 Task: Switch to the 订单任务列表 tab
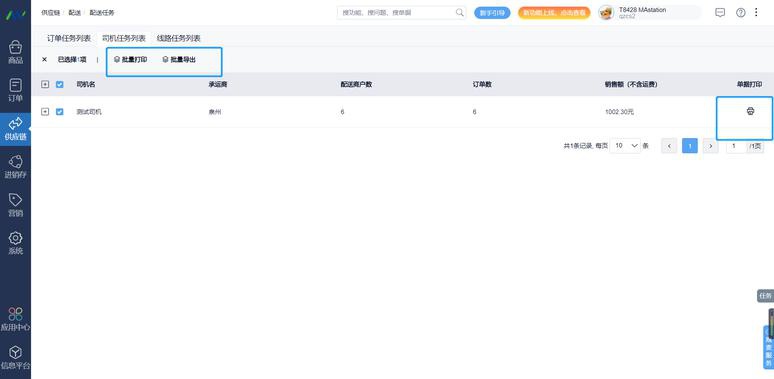click(69, 38)
